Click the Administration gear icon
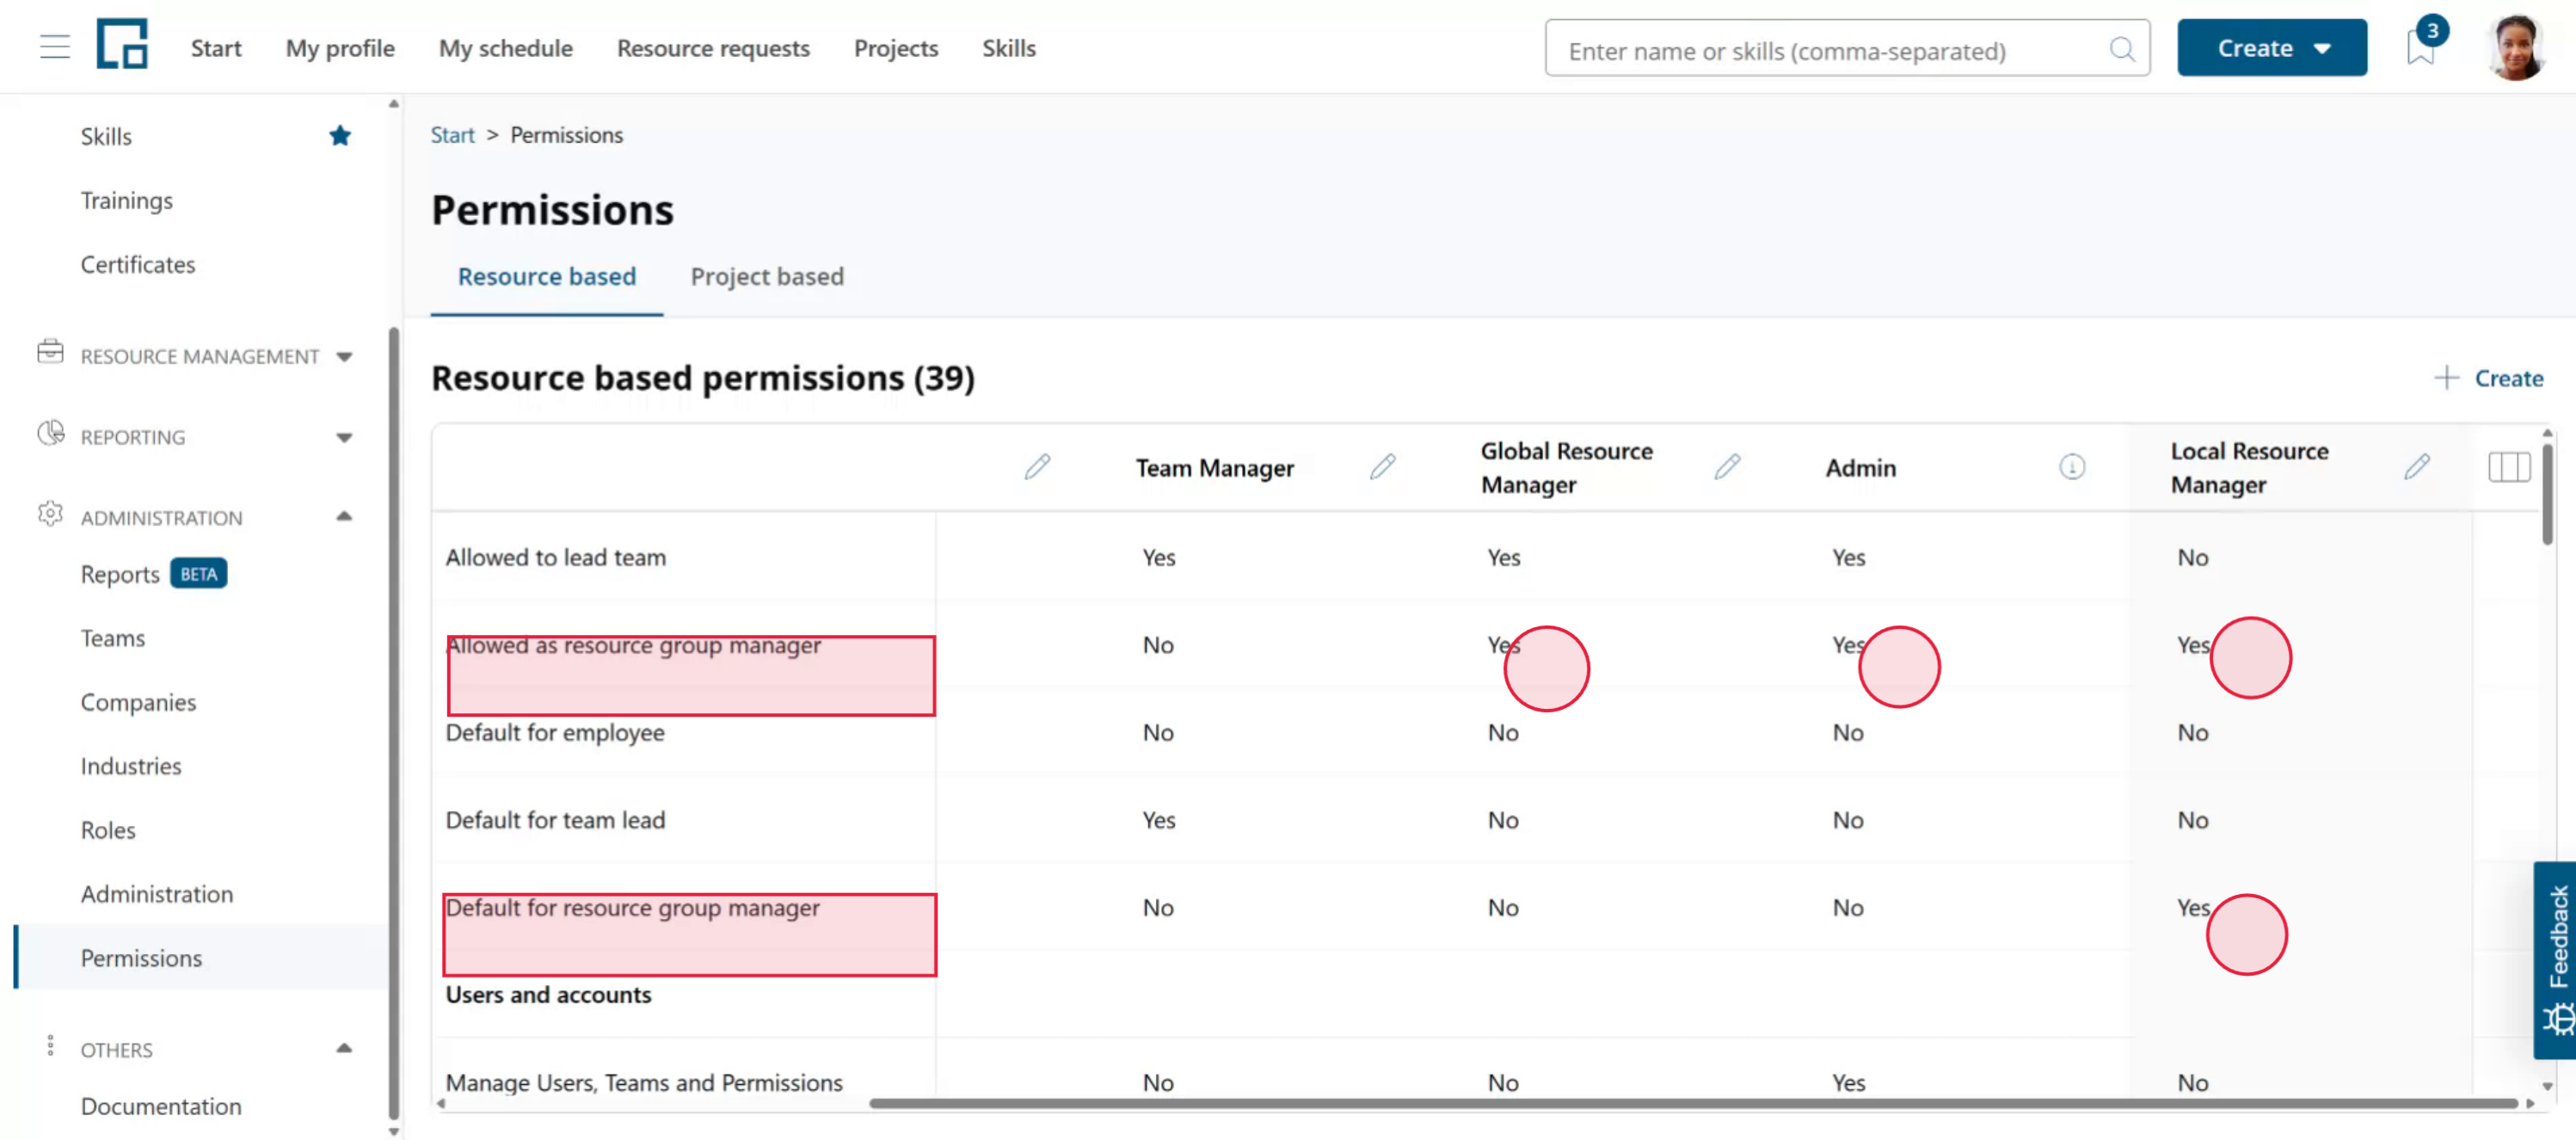This screenshot has width=2576, height=1140. (50, 514)
